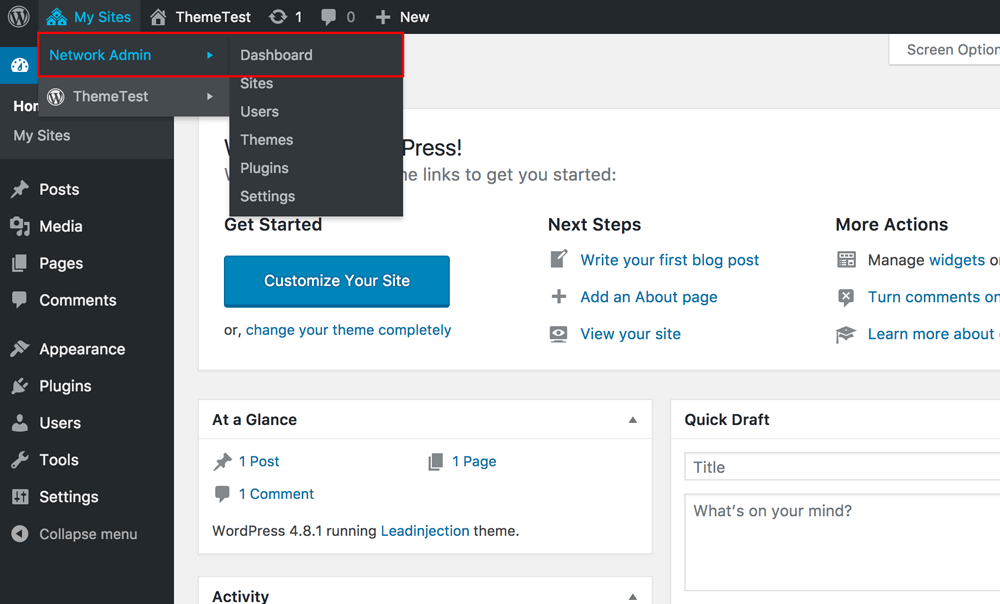
Task: Select ThemeTest entry in My Sites menu
Action: pyautogui.click(x=110, y=96)
